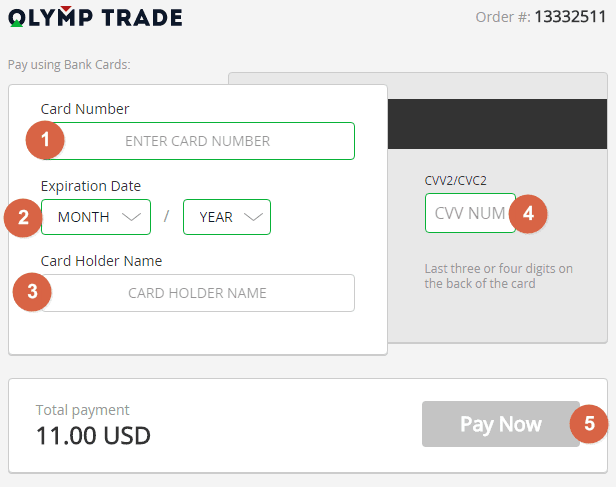616x487 pixels.
Task: Click the 11.00 USD total amount
Action: (x=93, y=436)
